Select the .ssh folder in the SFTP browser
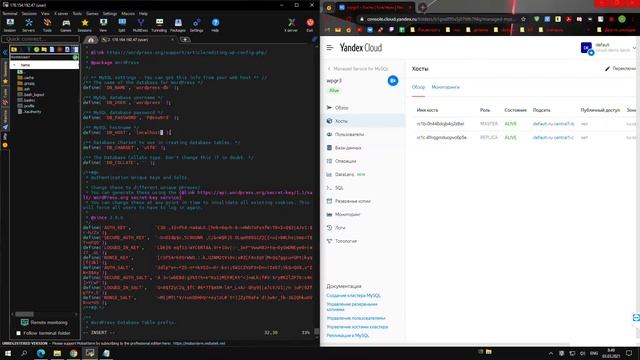This screenshot has width=640, height=360. pos(27,89)
